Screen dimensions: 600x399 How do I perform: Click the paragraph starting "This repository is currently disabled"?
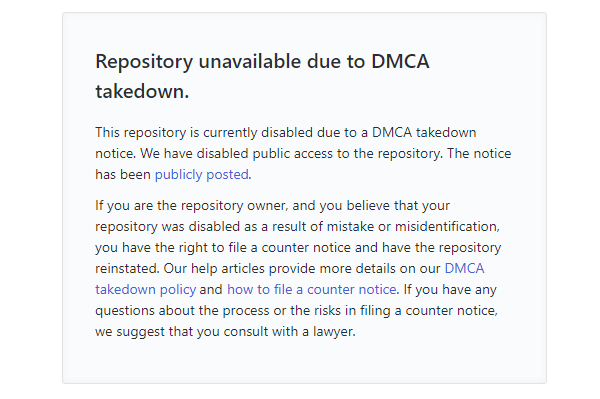point(303,153)
